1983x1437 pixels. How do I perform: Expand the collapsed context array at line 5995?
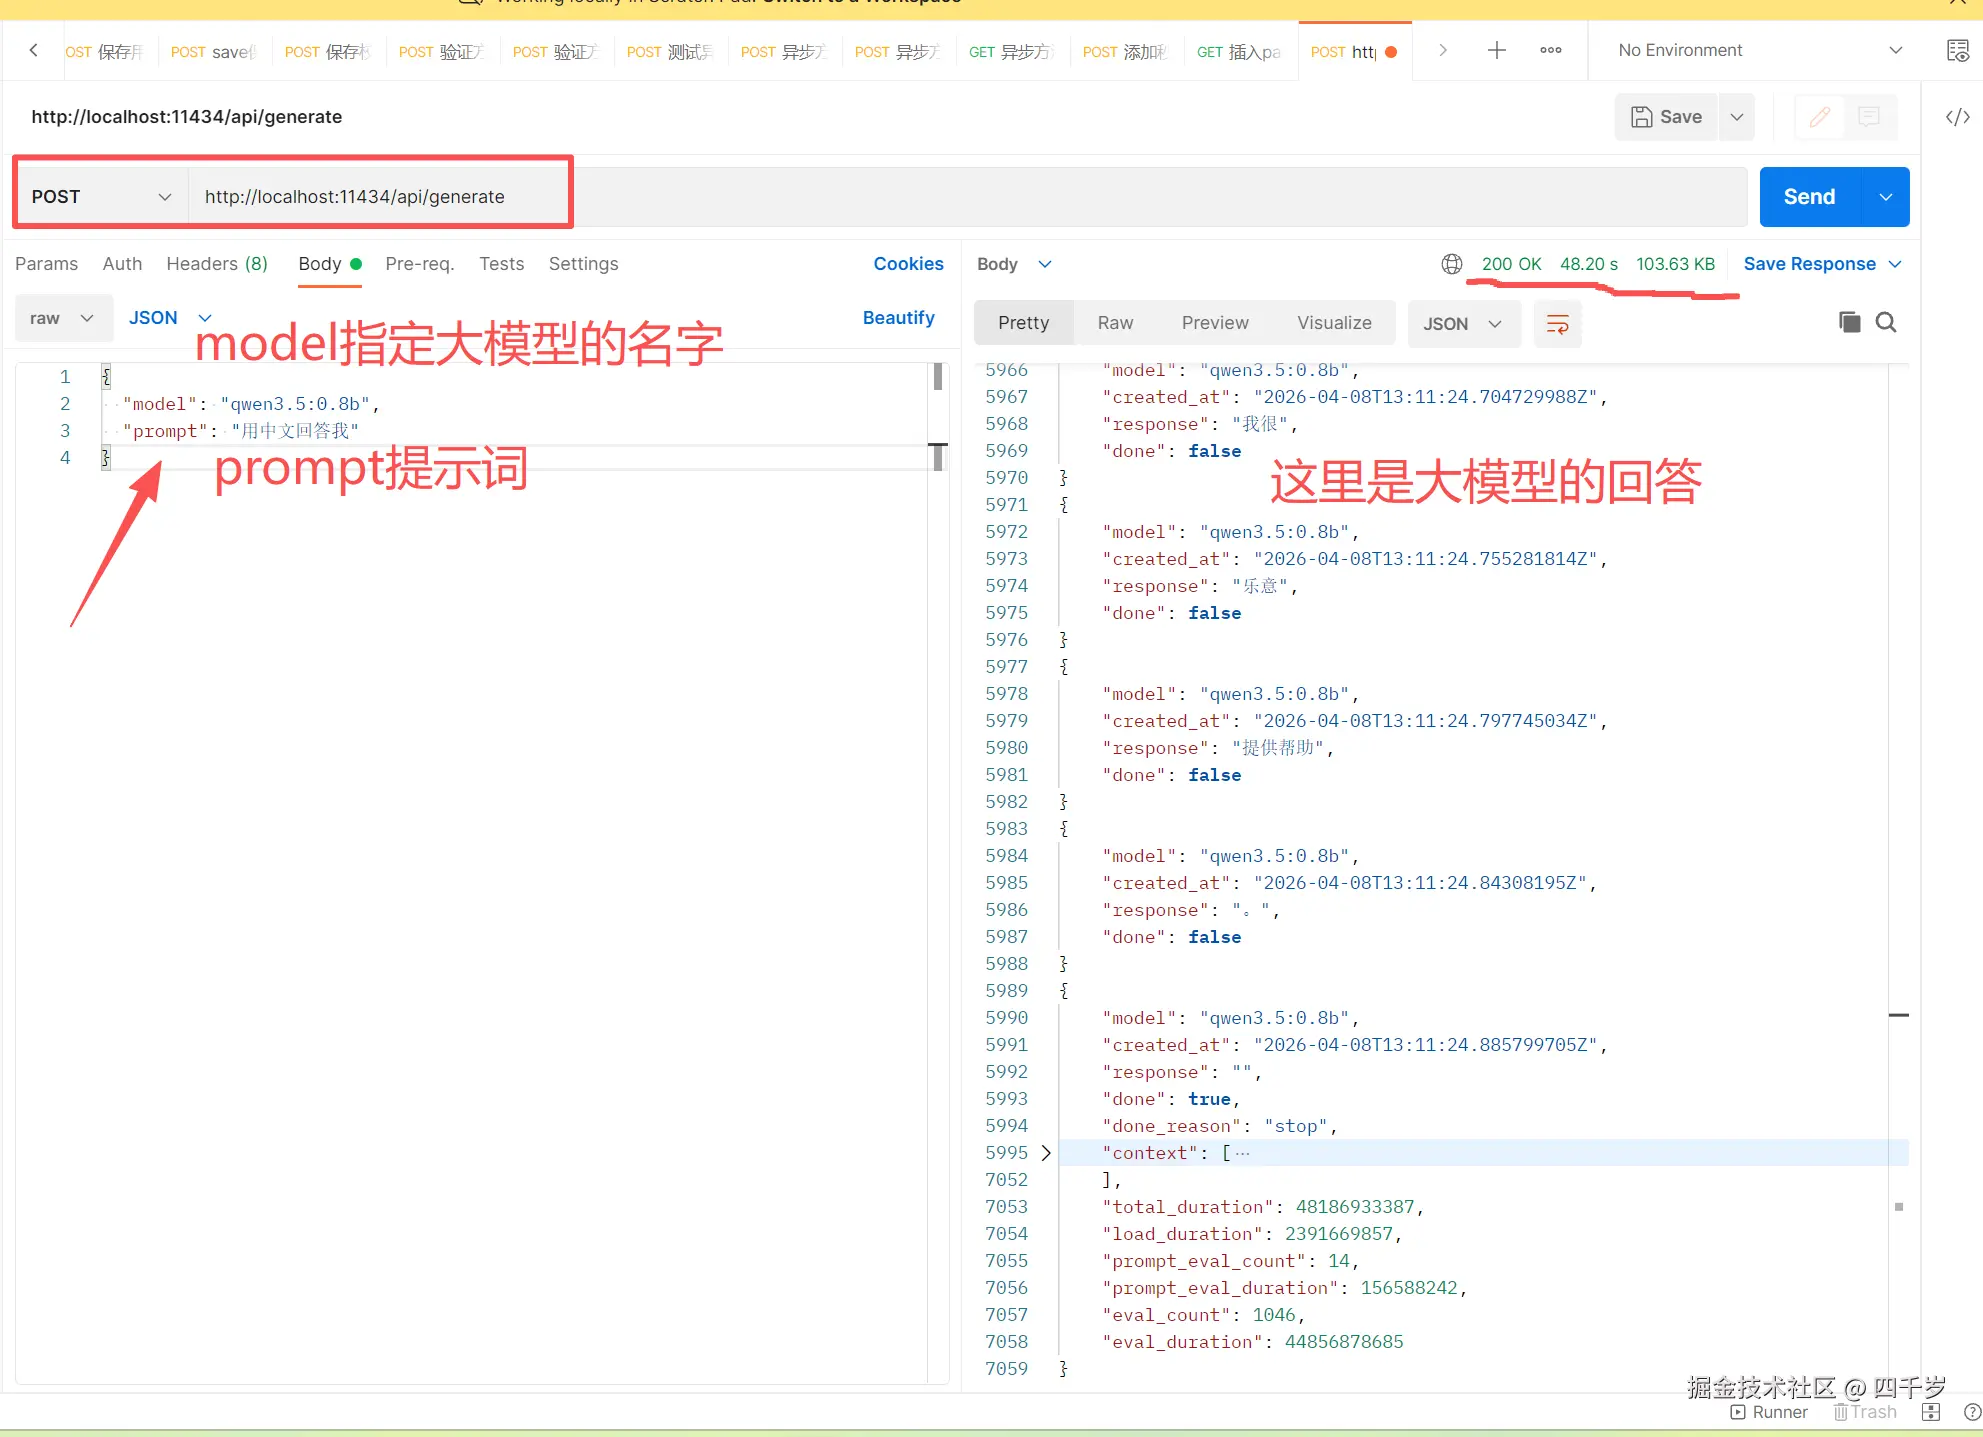[1046, 1153]
